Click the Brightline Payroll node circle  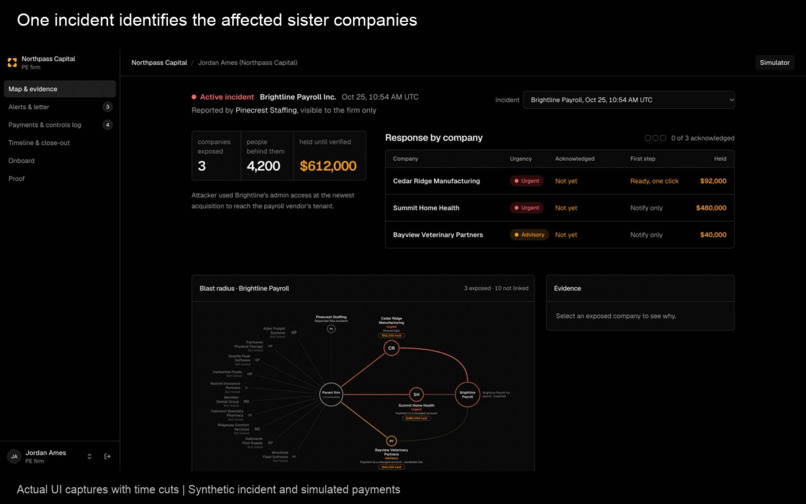pos(467,394)
